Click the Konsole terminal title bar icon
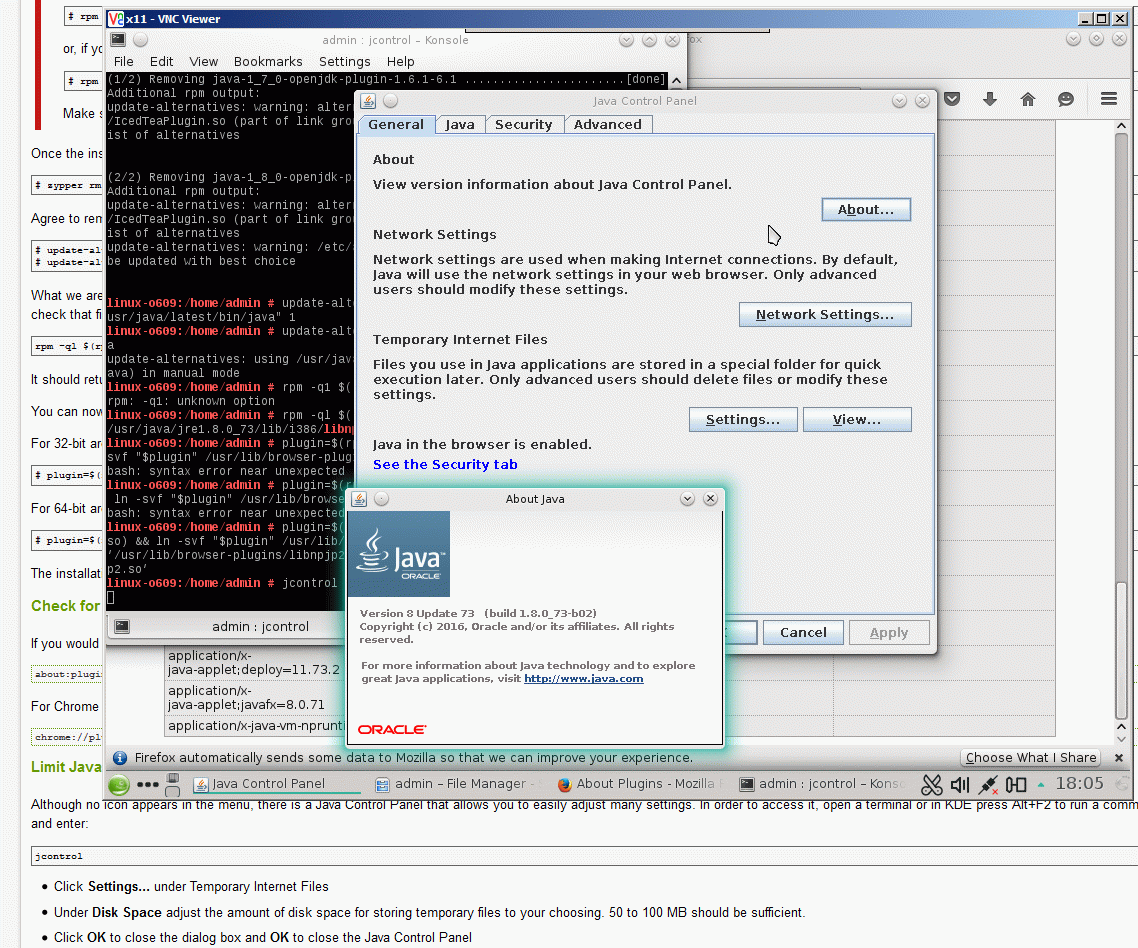Image resolution: width=1138 pixels, height=948 pixels. (x=118, y=39)
